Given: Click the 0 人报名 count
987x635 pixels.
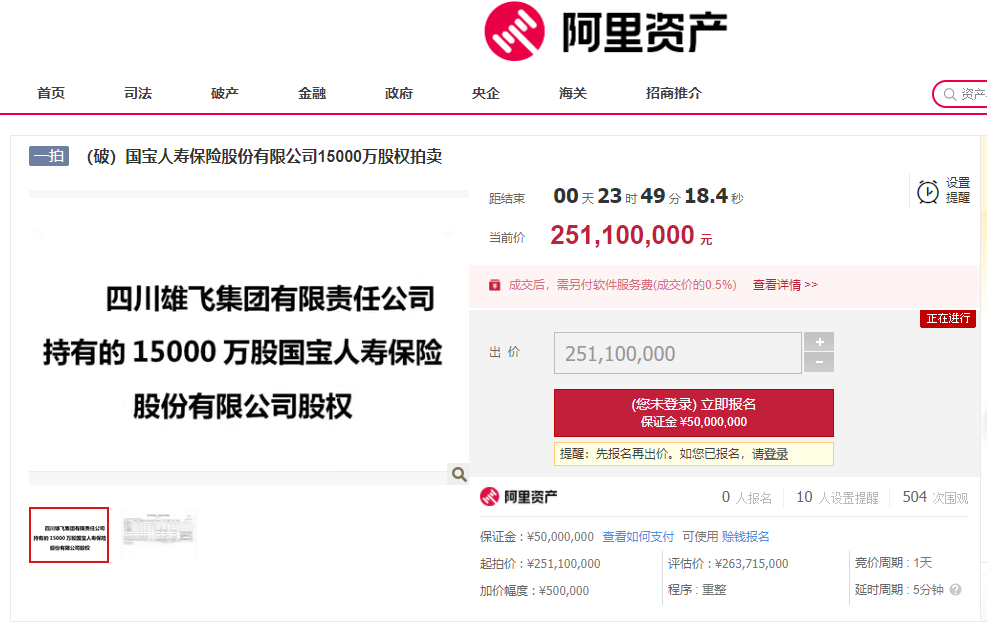Looking at the screenshot, I should tap(747, 498).
